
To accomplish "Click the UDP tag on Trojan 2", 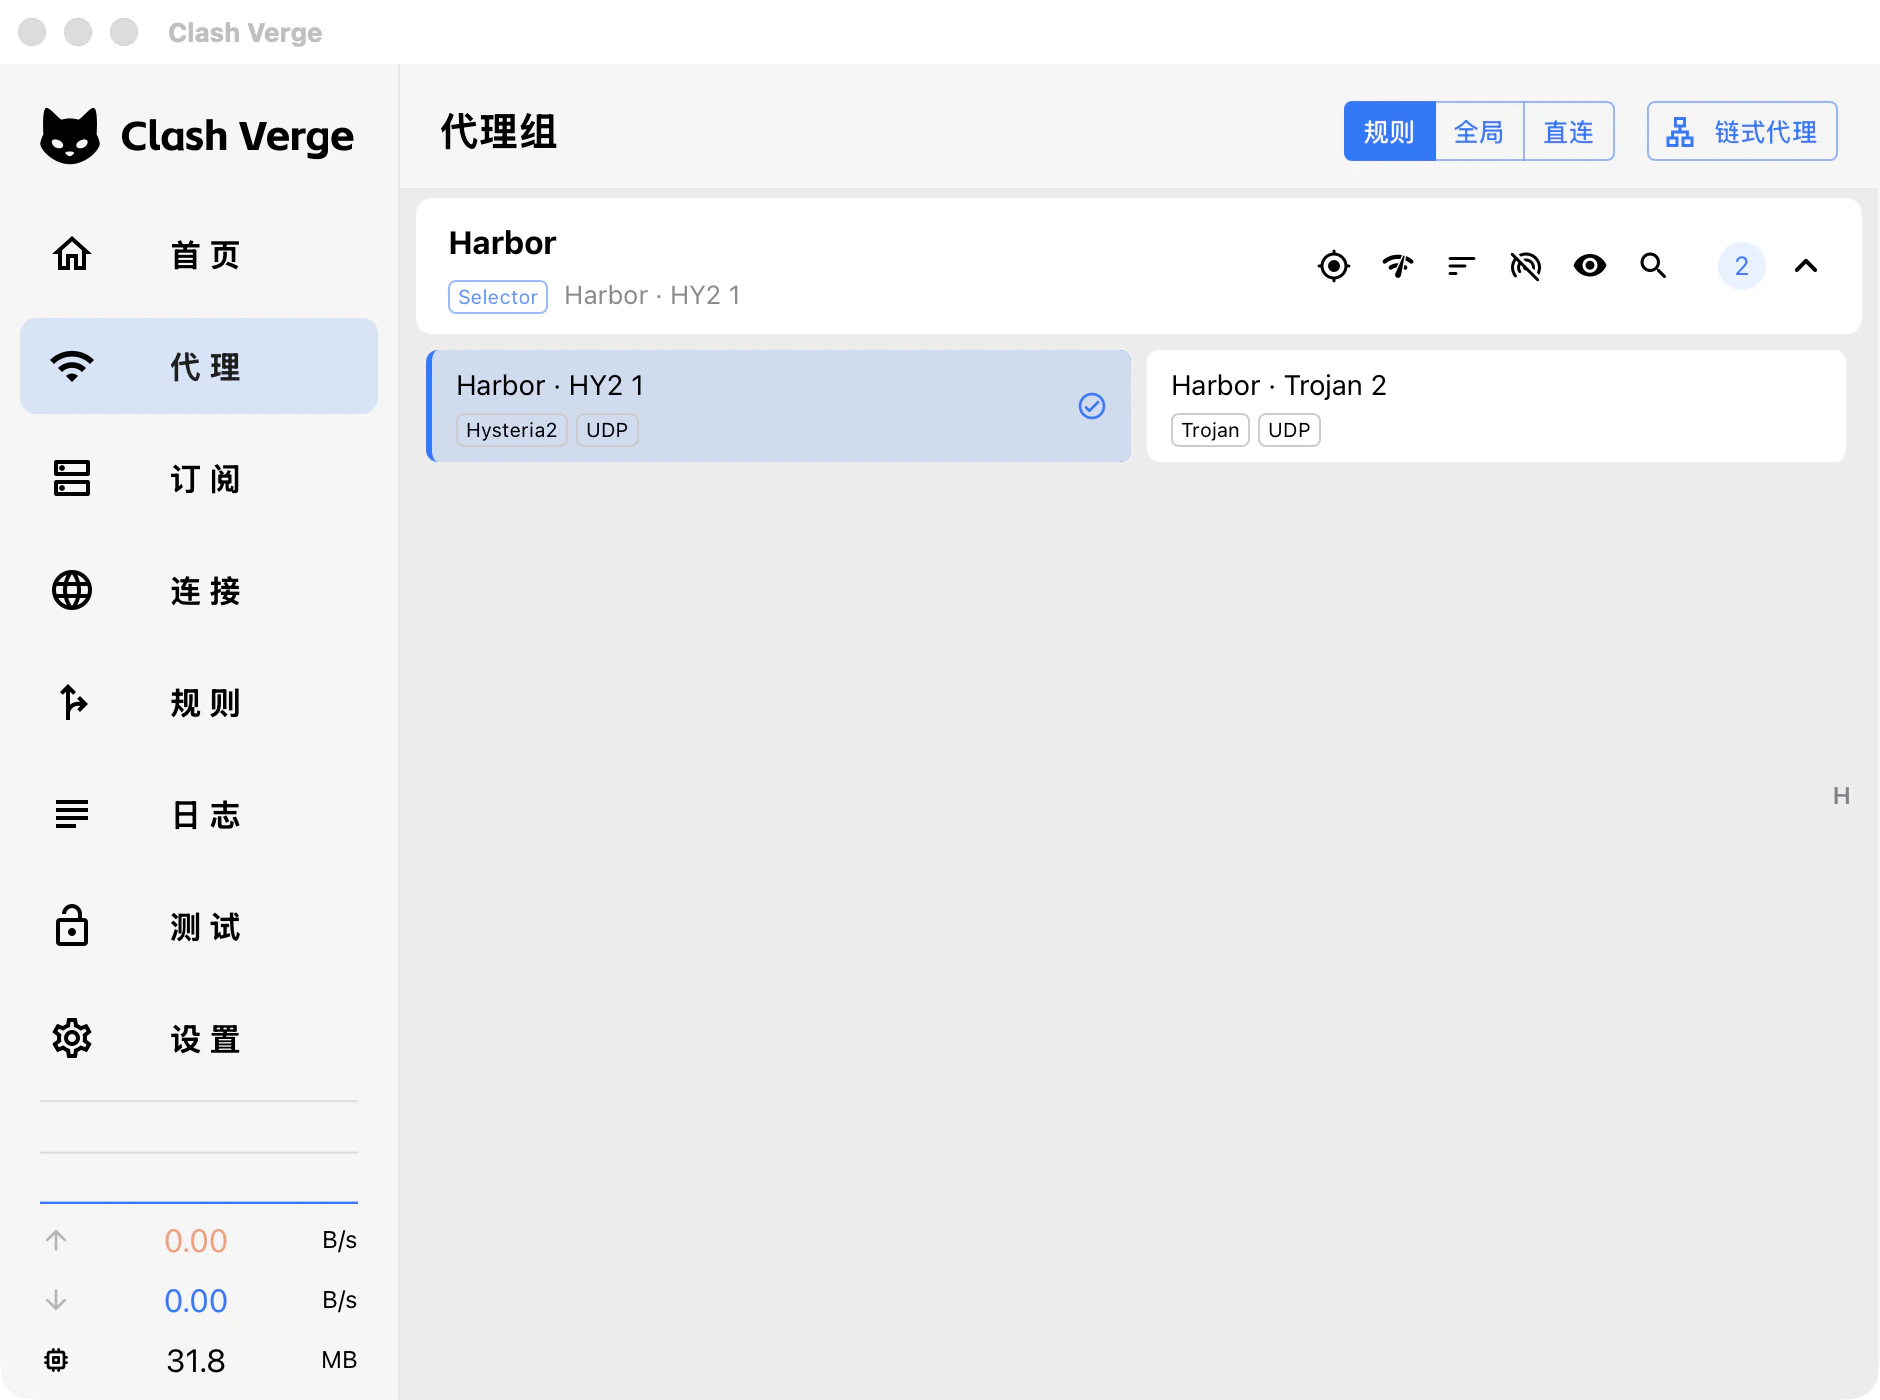I will tap(1289, 430).
